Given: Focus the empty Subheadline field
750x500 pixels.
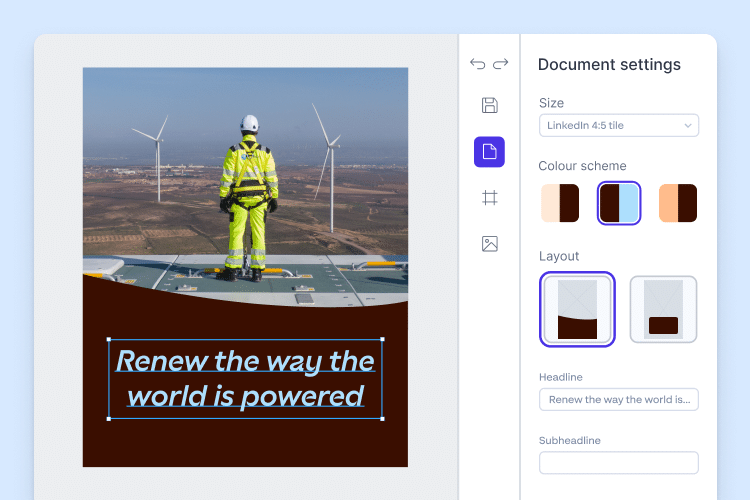Looking at the screenshot, I should (x=618, y=463).
